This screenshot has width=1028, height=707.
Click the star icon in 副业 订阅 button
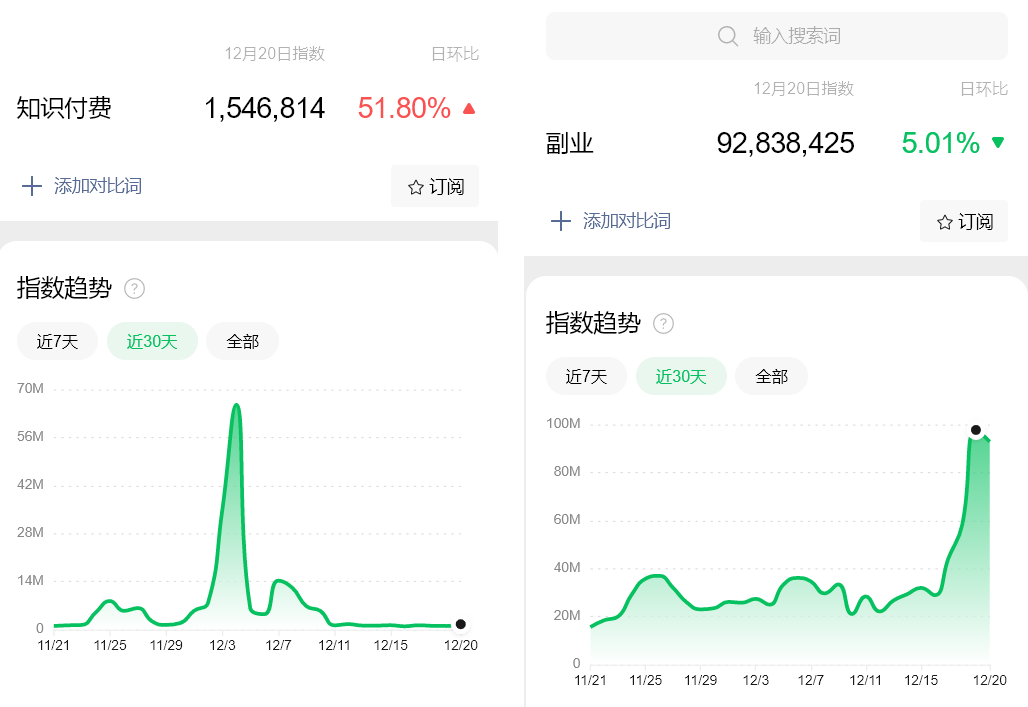point(943,221)
